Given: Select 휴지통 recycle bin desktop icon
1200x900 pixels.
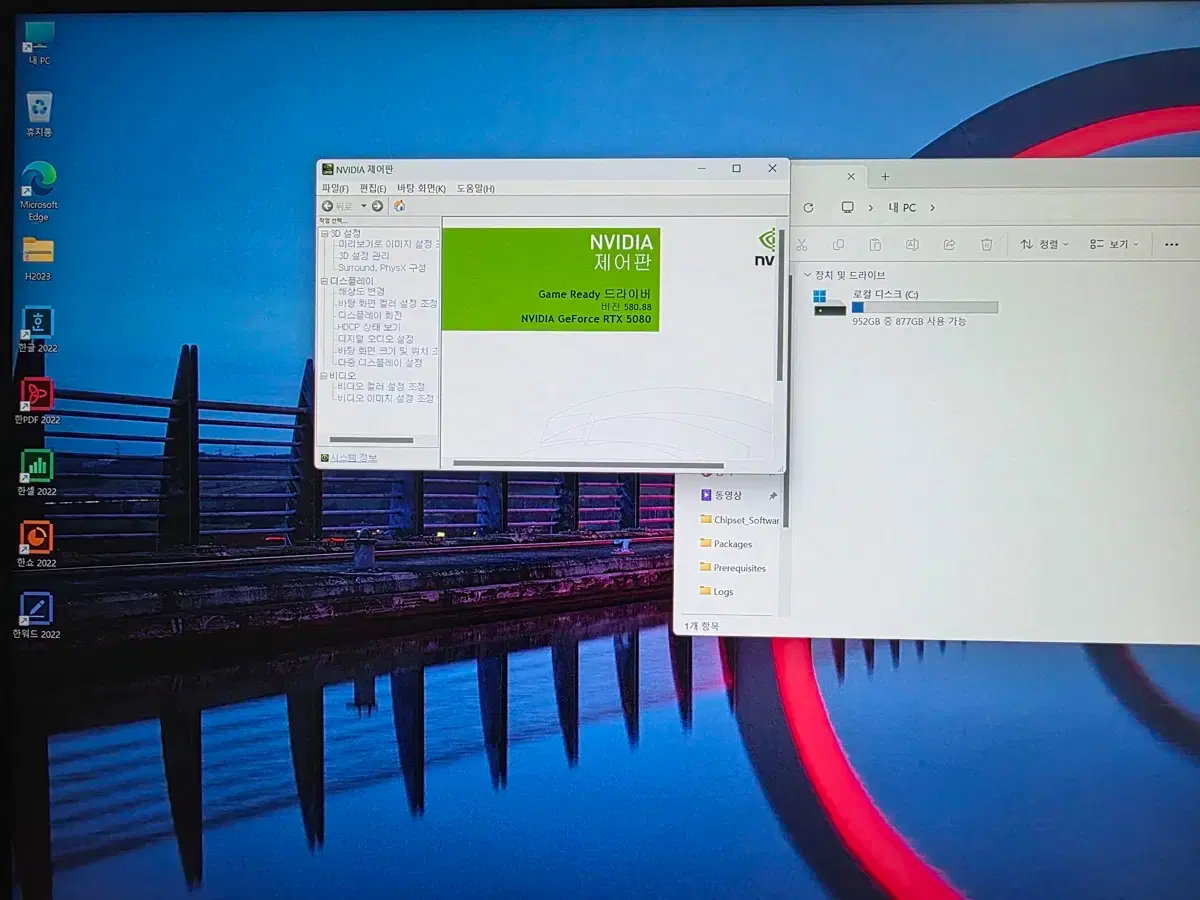Looking at the screenshot, I should click(x=39, y=114).
